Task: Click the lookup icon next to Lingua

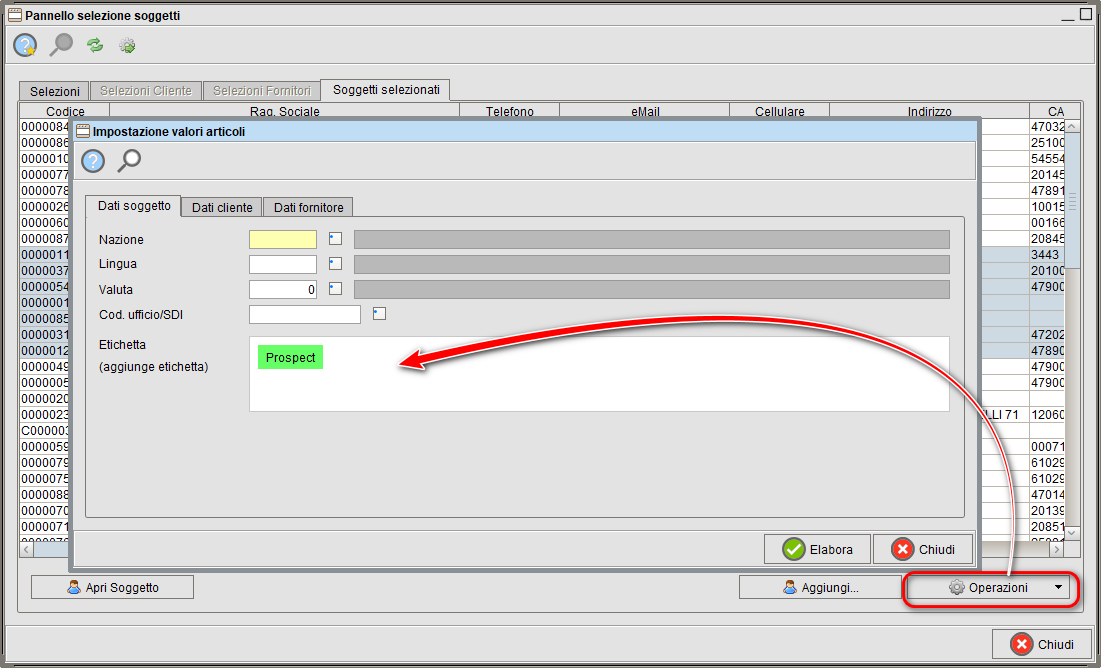Action: pyautogui.click(x=335, y=264)
